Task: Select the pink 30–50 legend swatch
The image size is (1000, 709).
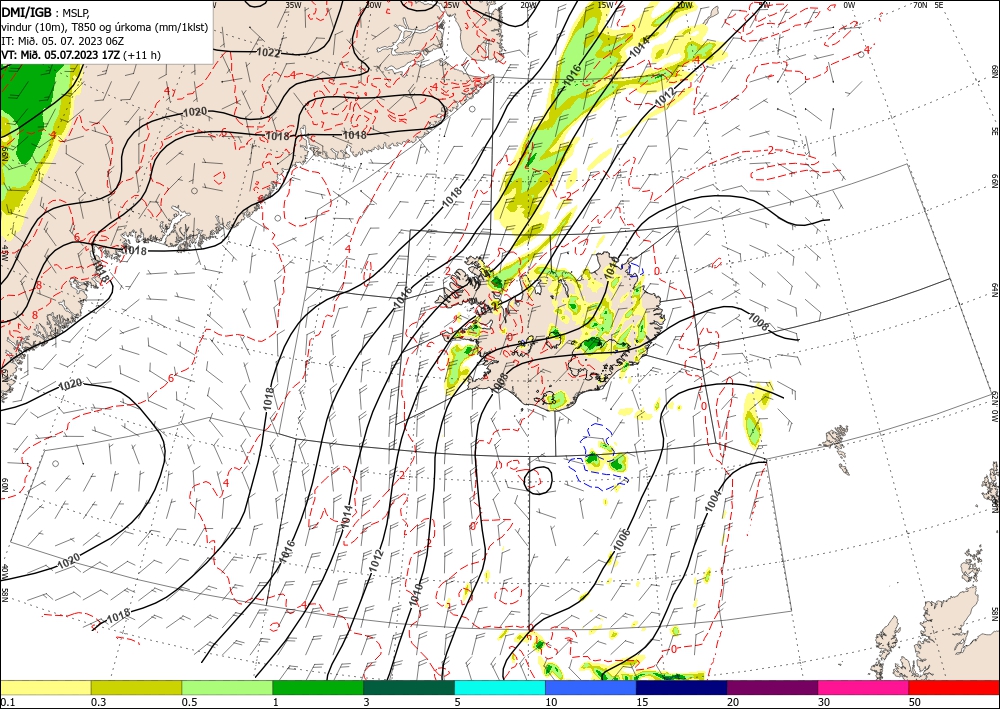Action: [863, 687]
